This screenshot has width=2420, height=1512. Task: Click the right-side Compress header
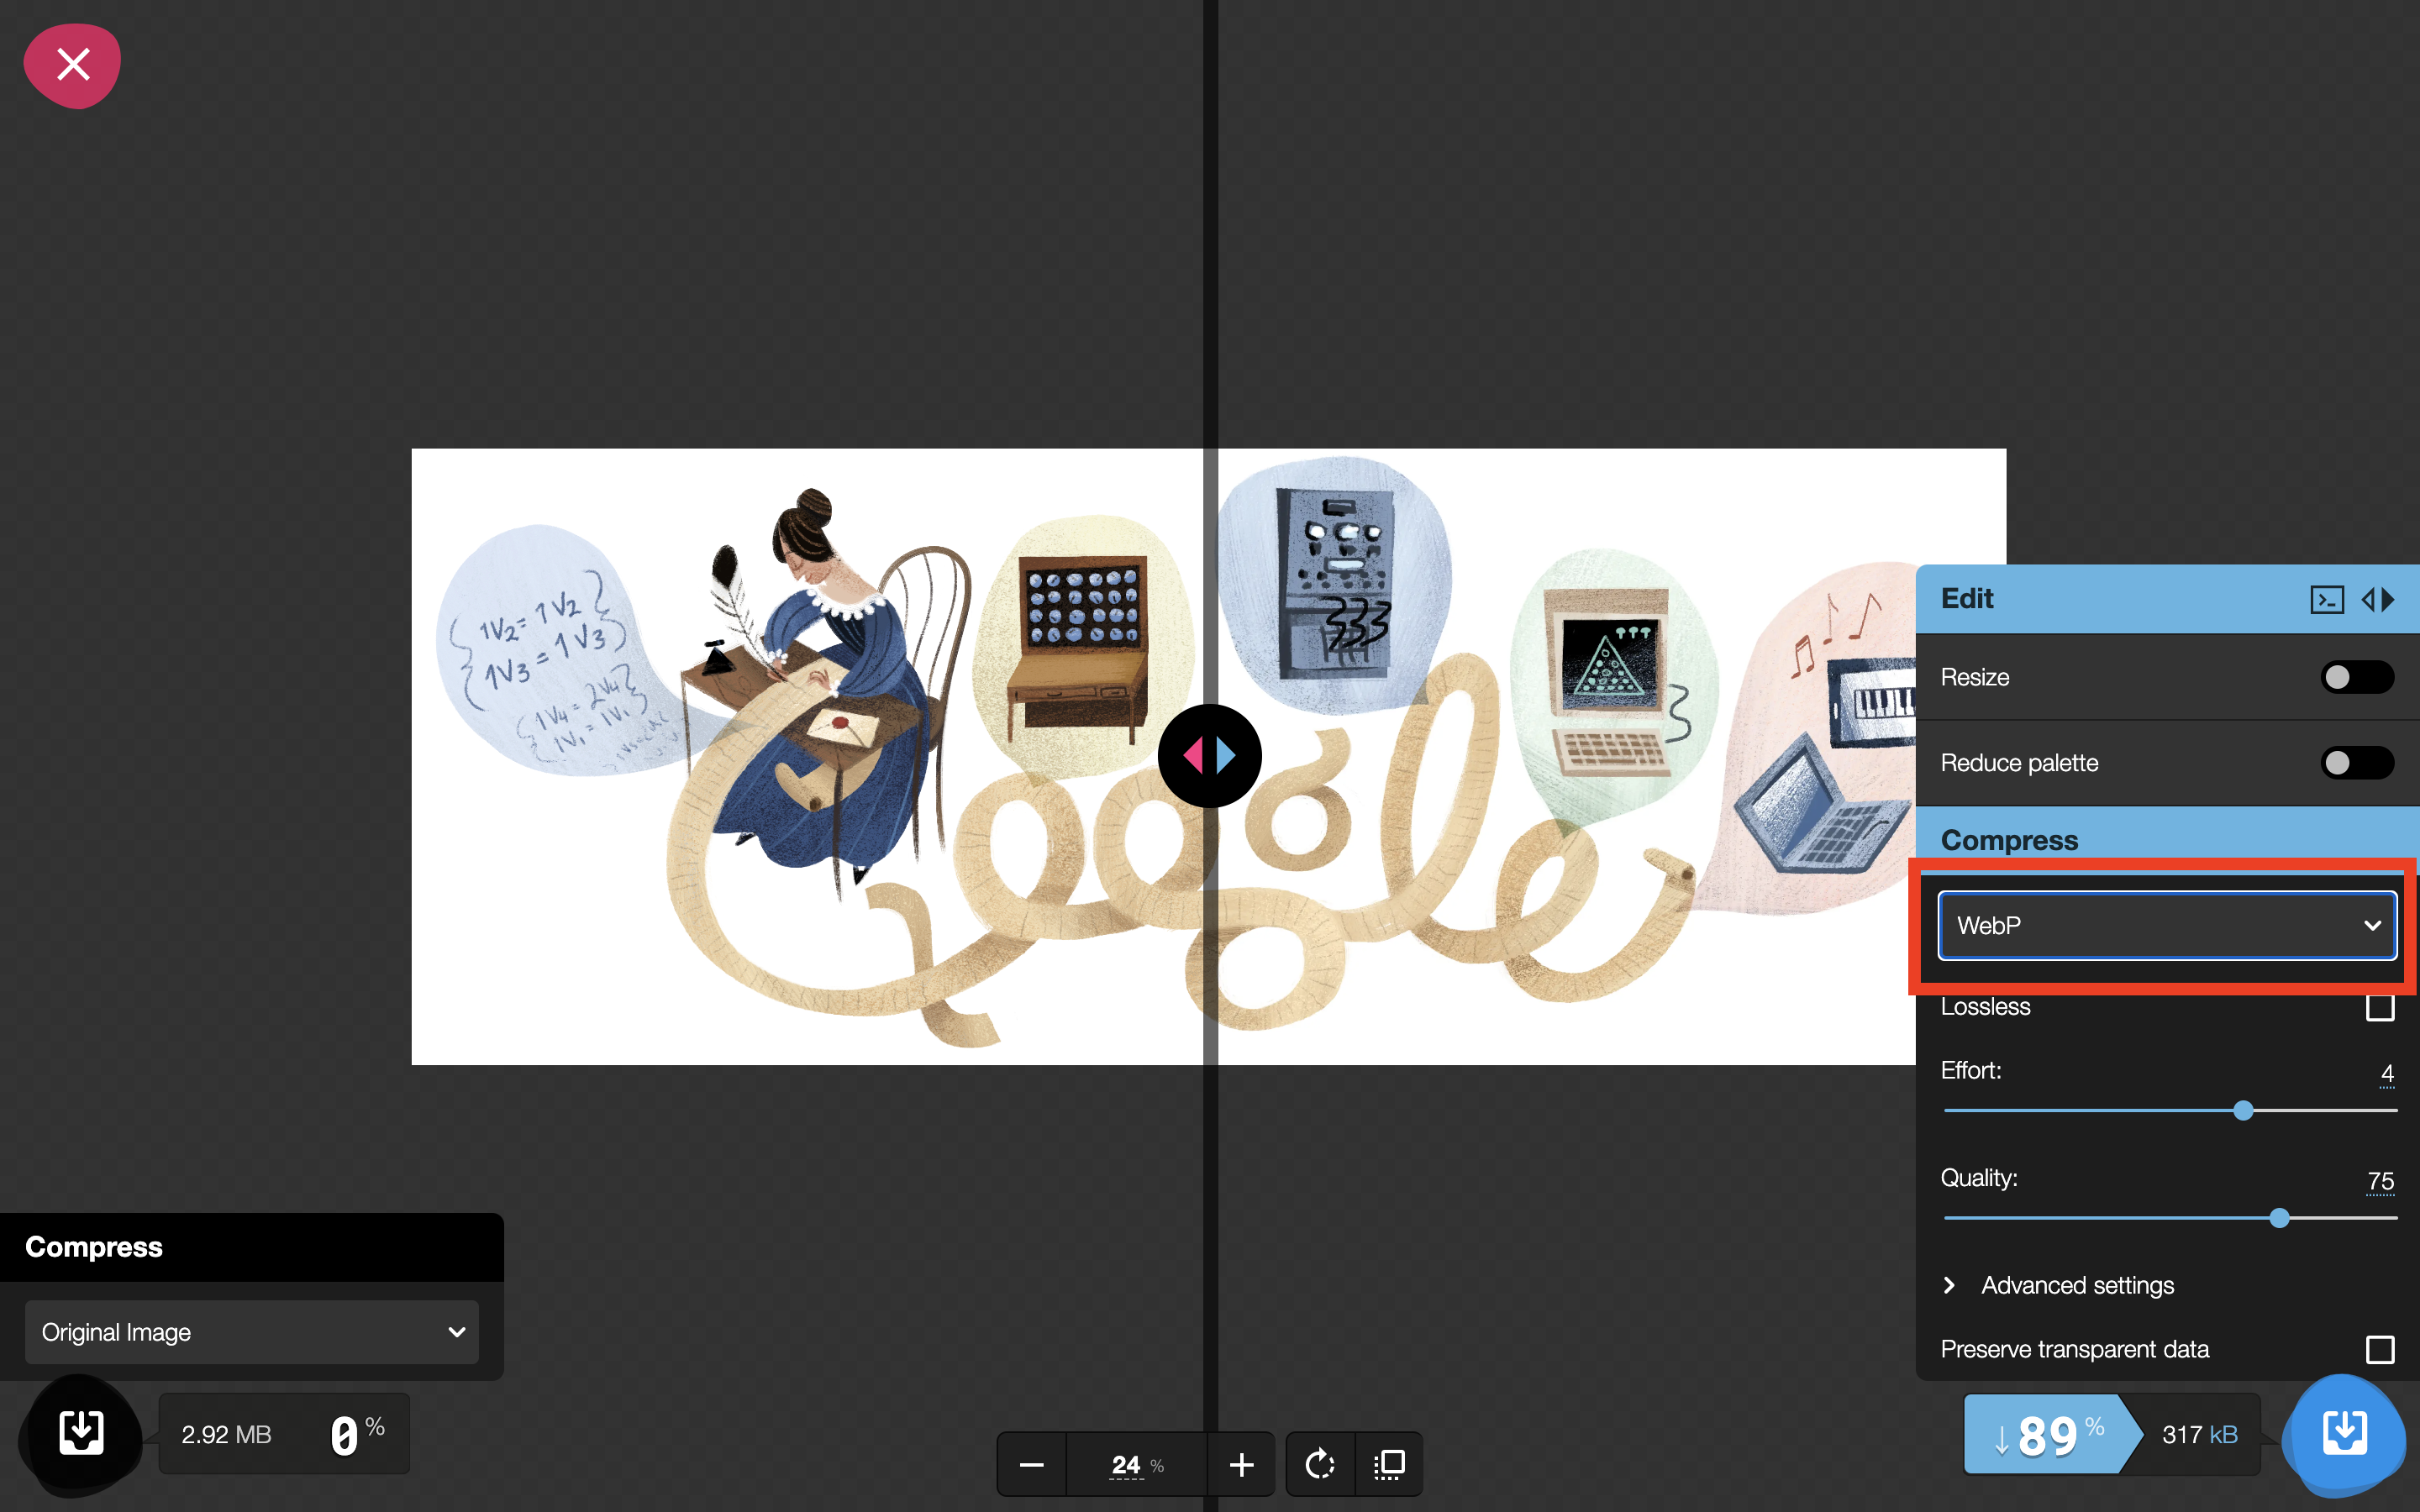[2167, 840]
